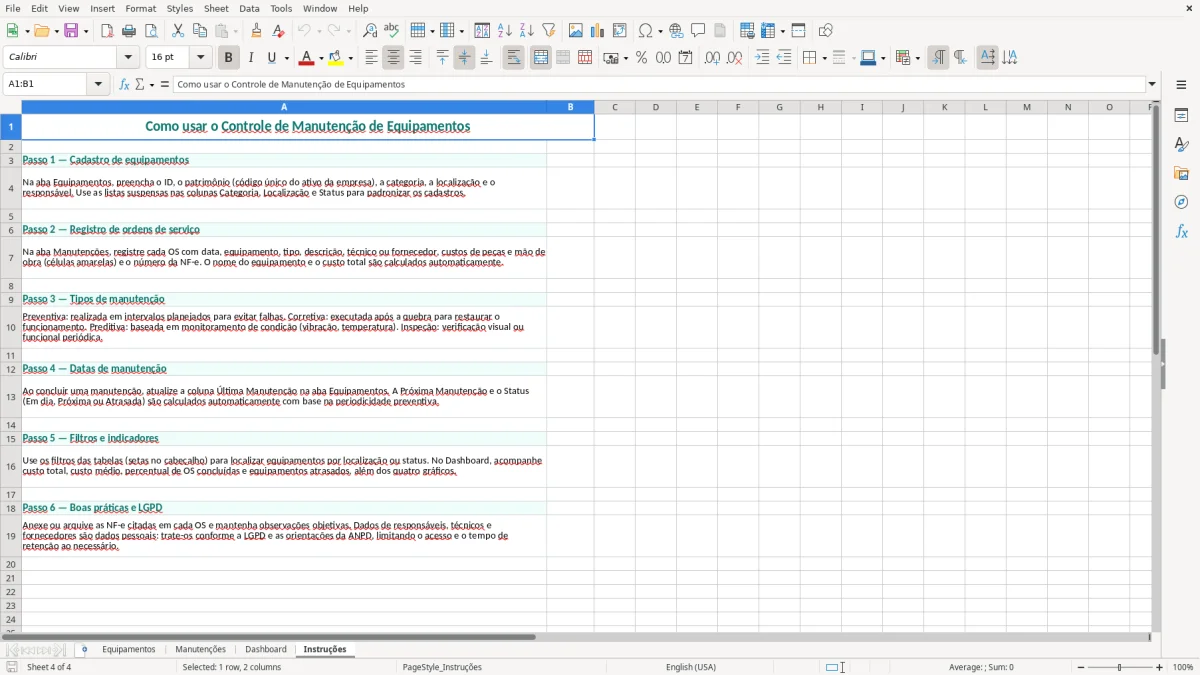Screen dimensions: 1200x675
Task: Switch to the Manutenções sheet tab
Action: click(x=200, y=649)
